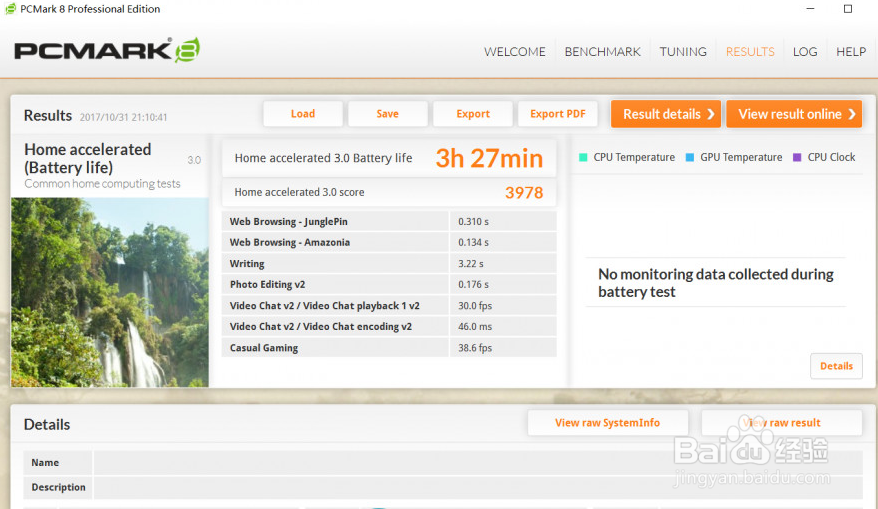The image size is (878, 509).
Task: Open the TUNING tab
Action: tap(683, 52)
